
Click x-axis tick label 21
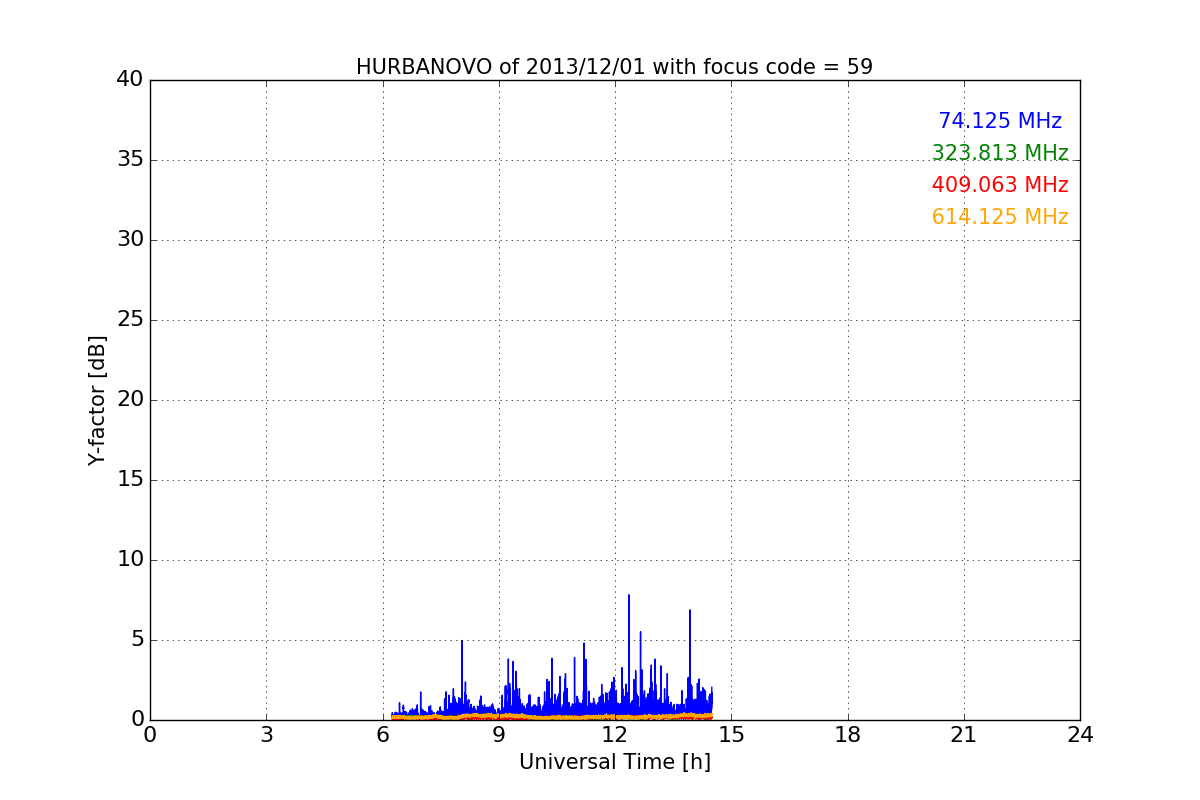click(964, 735)
